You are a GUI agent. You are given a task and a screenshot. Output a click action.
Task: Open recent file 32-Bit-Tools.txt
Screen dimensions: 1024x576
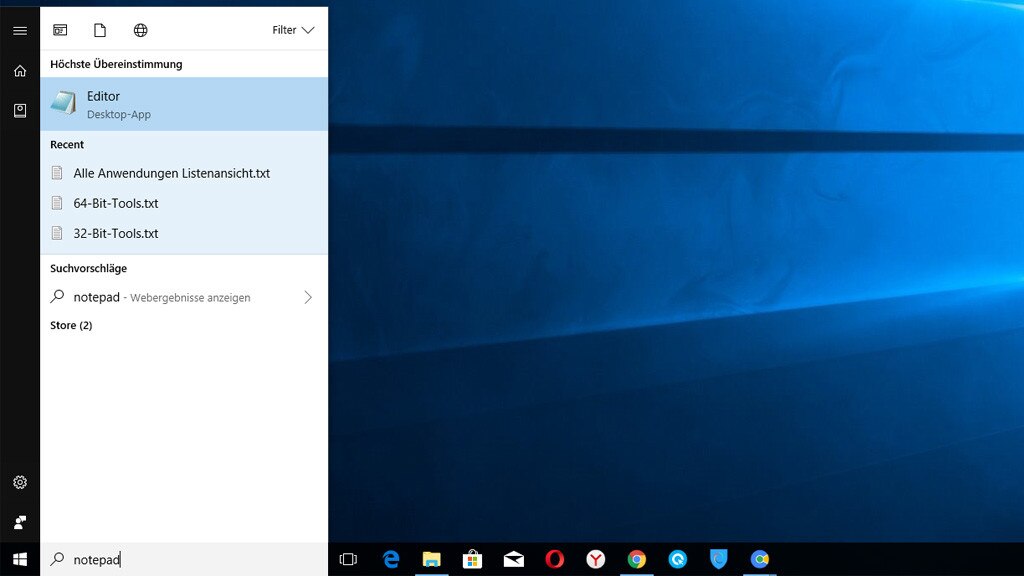coord(184,233)
